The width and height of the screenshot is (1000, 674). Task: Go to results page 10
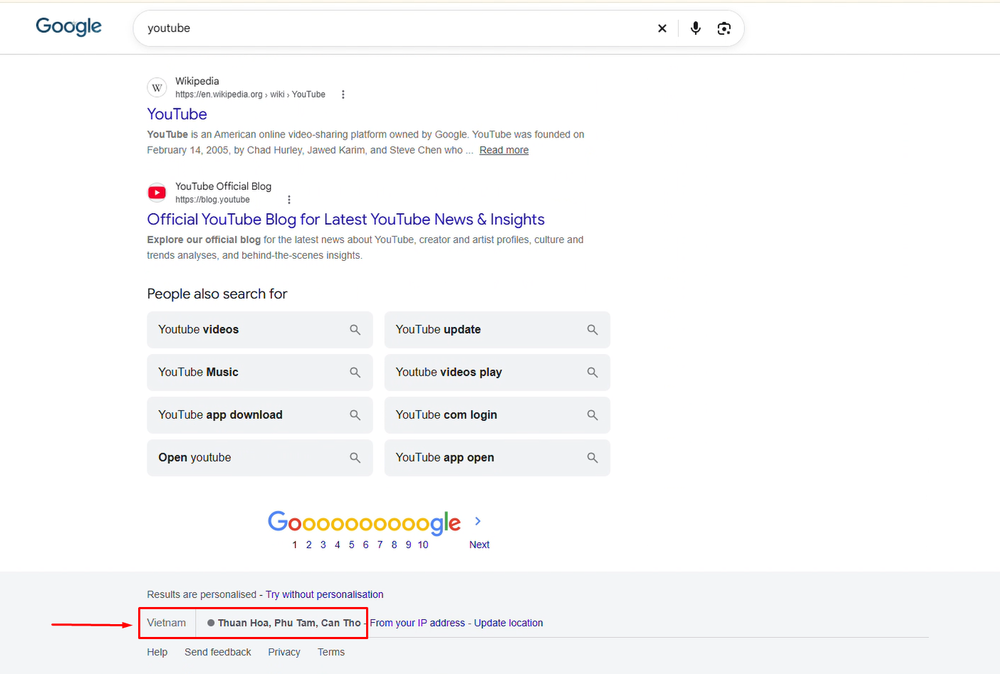[423, 545]
